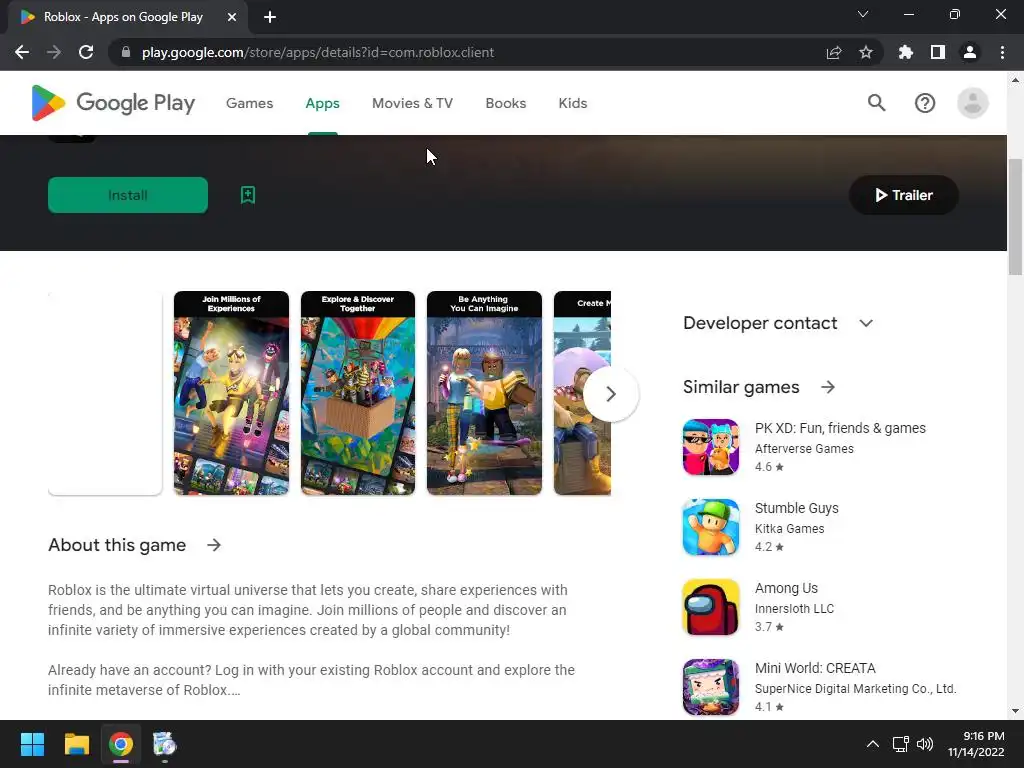Open Similar games list with the arrow

828,387
